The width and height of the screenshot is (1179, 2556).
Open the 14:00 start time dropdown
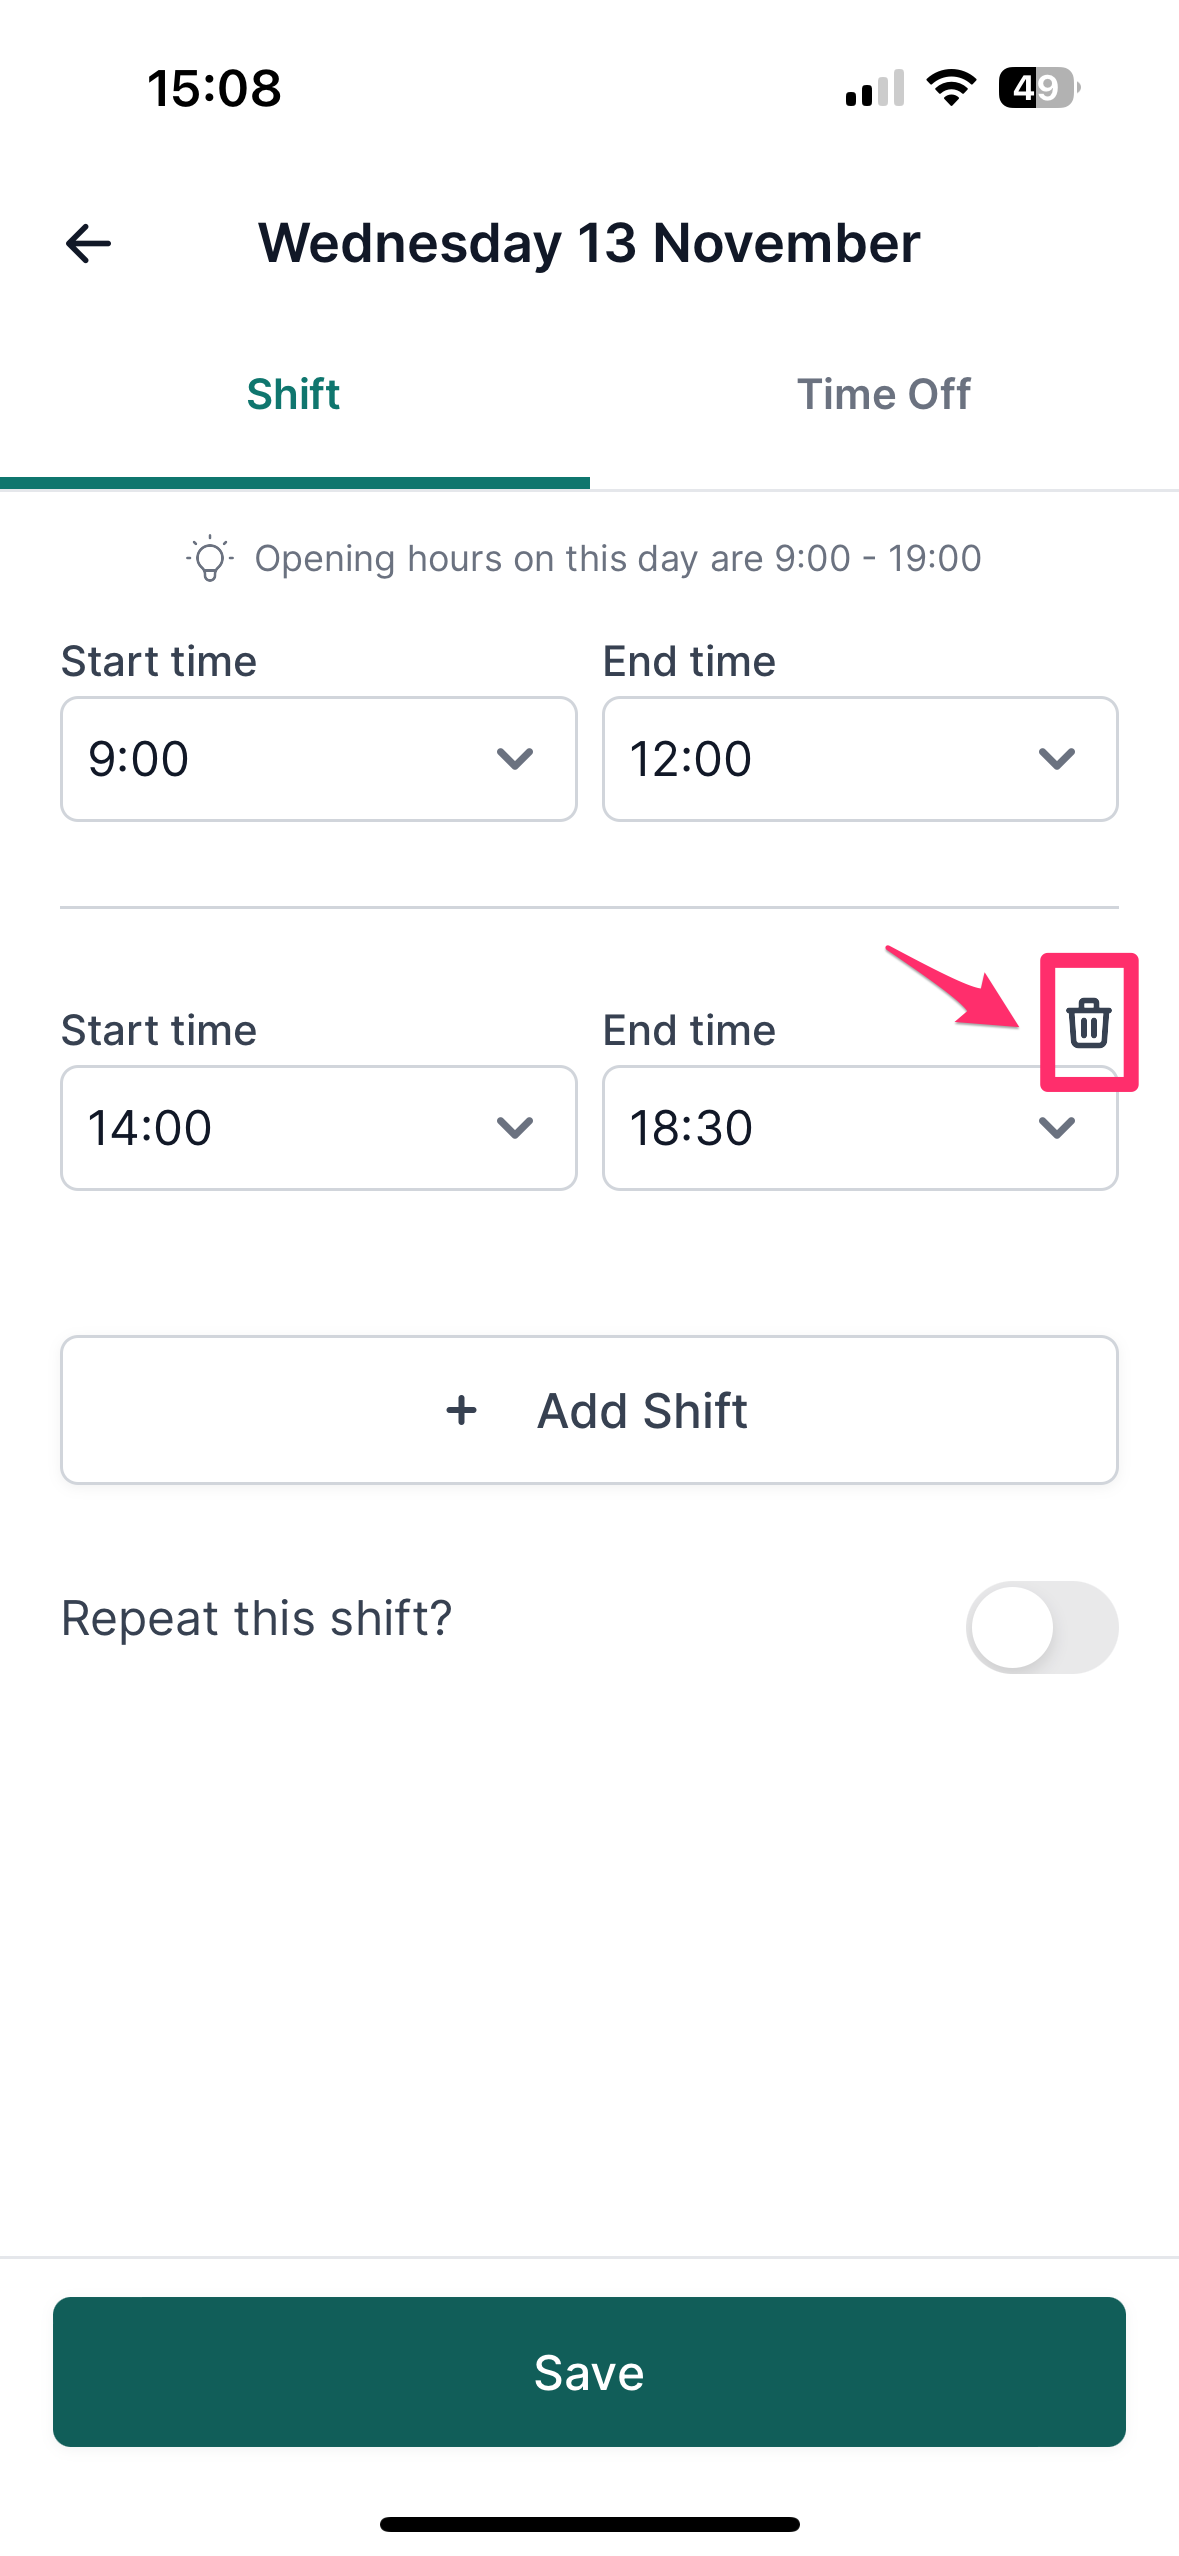point(319,1128)
